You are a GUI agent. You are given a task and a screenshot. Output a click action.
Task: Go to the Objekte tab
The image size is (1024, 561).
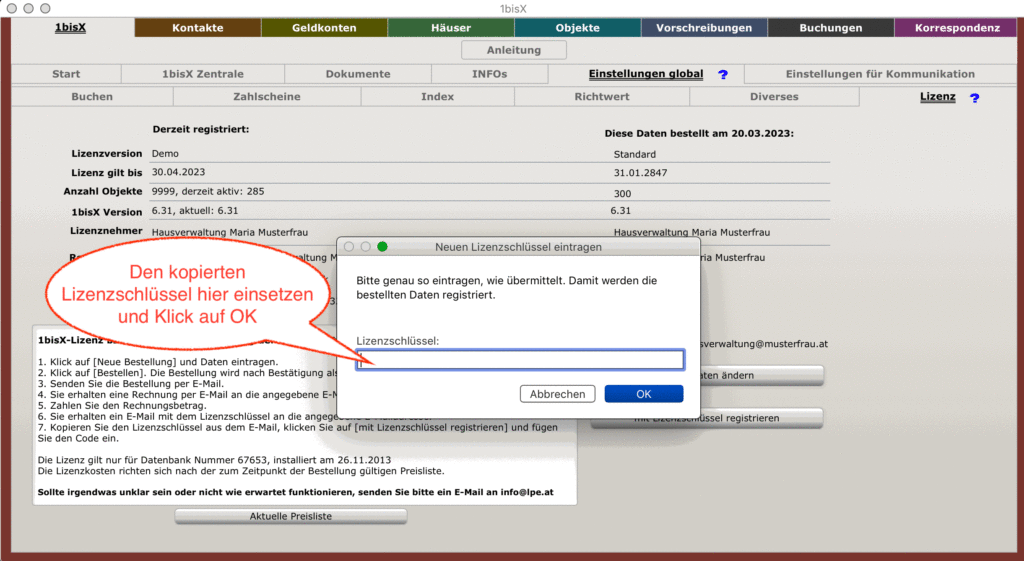point(578,28)
